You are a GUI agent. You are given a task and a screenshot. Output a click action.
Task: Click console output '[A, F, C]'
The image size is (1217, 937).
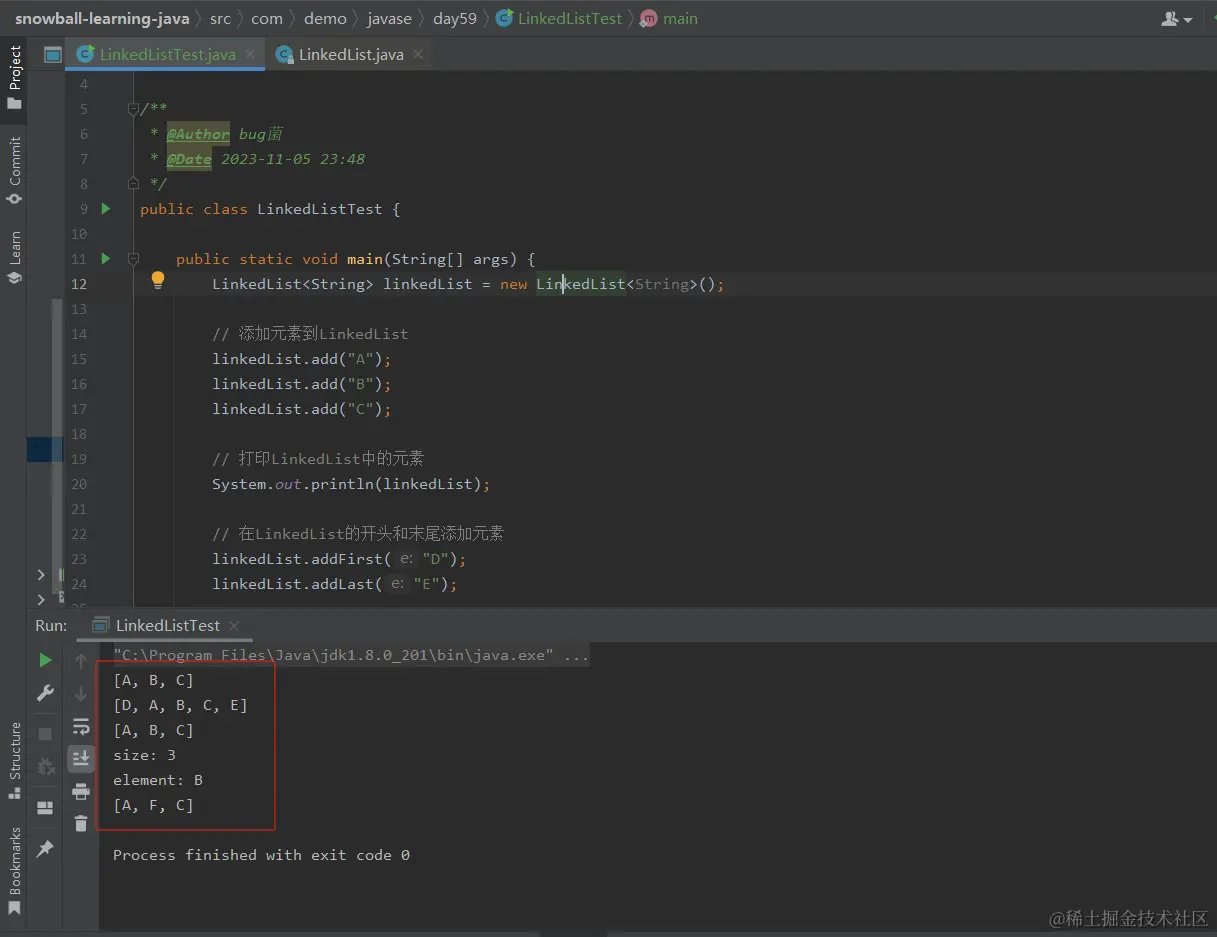coord(153,805)
